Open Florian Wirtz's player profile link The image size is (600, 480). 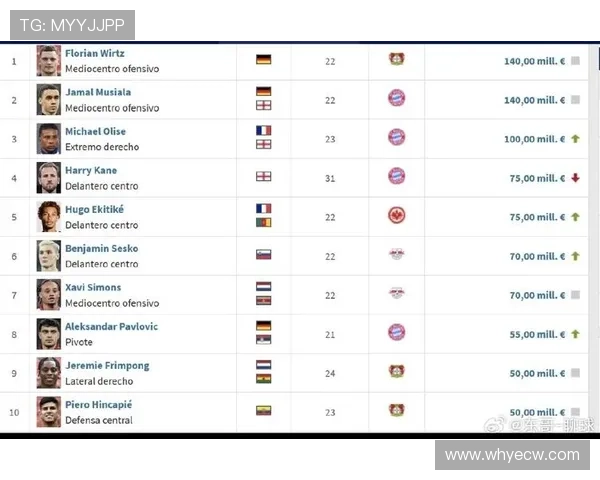tap(95, 53)
